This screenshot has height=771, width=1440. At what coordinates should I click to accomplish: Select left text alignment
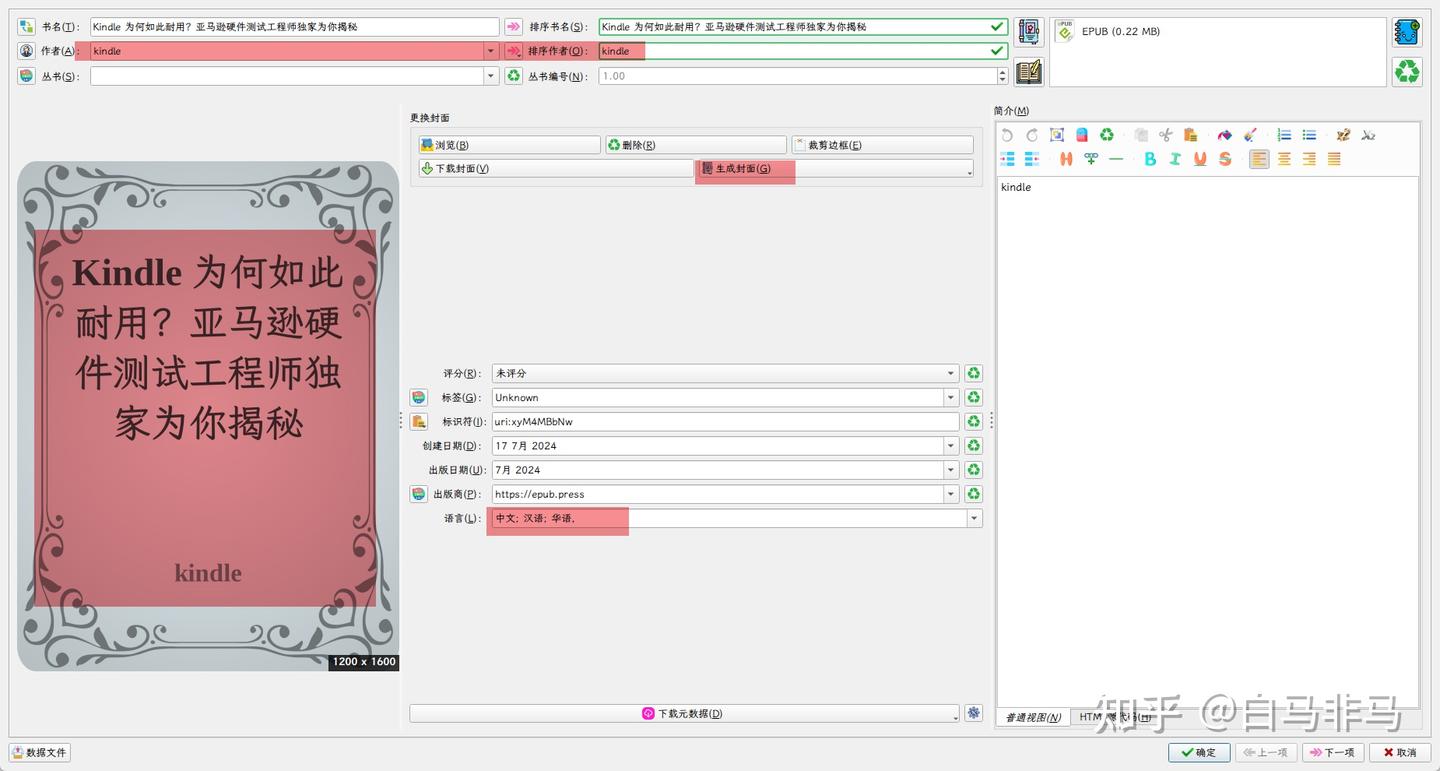[x=1259, y=159]
